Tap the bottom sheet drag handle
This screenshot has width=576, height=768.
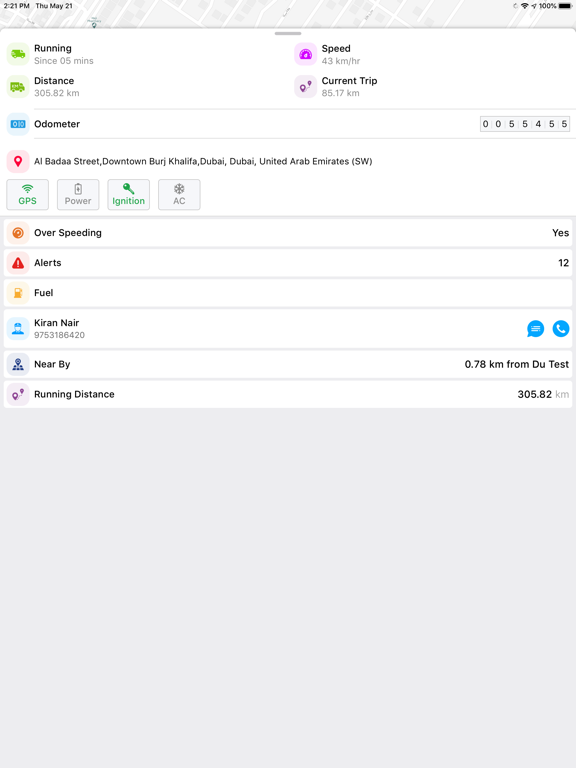click(x=288, y=33)
